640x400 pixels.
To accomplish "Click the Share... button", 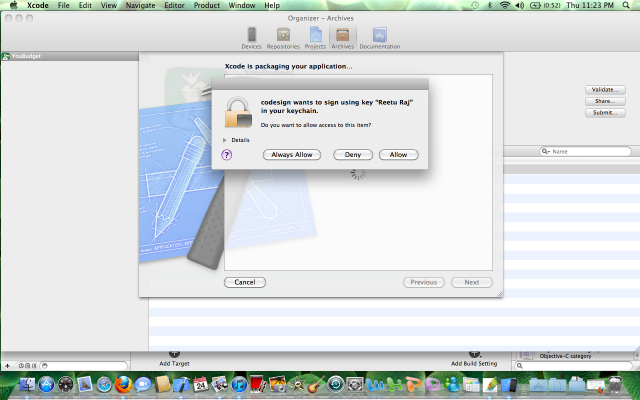I will (x=605, y=101).
